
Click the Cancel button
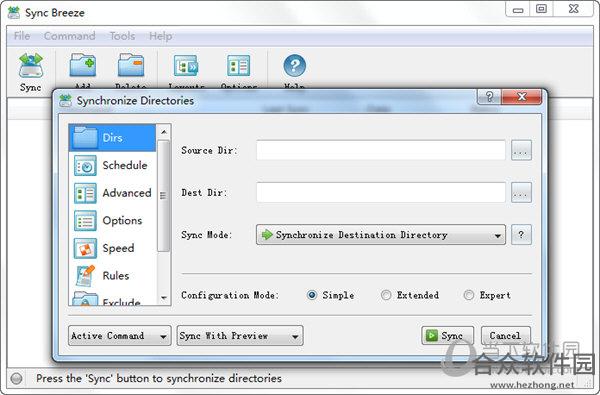point(505,336)
